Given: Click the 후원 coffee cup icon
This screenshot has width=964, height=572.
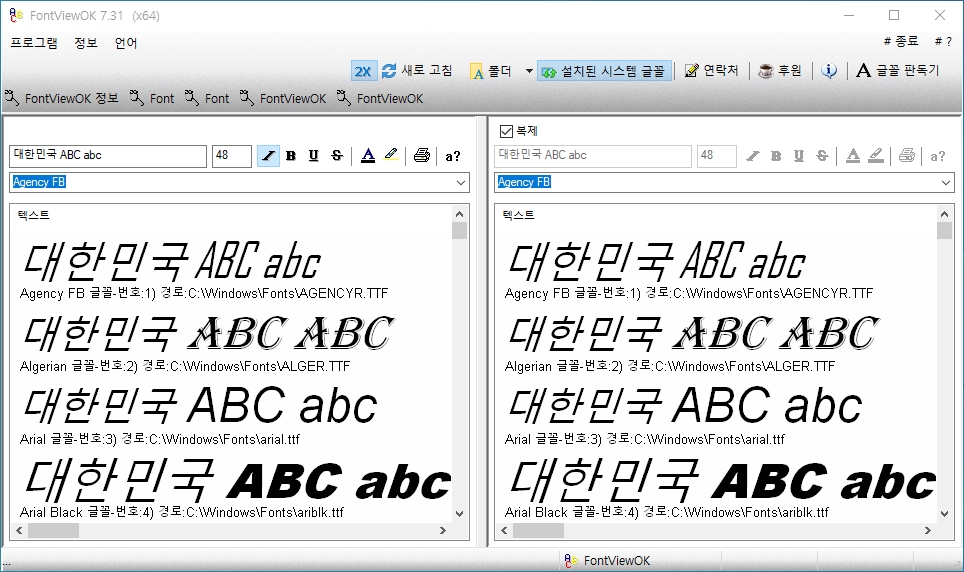Looking at the screenshot, I should coord(765,71).
